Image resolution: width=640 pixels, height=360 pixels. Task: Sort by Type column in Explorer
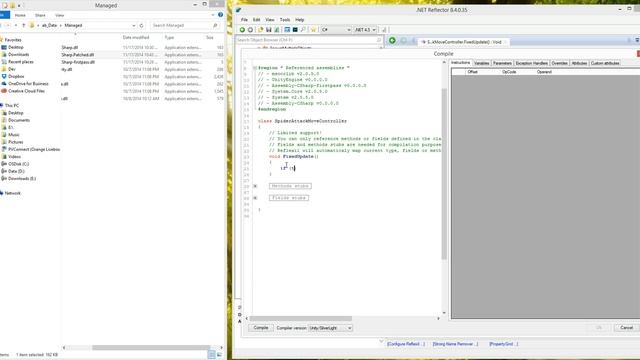pos(169,38)
